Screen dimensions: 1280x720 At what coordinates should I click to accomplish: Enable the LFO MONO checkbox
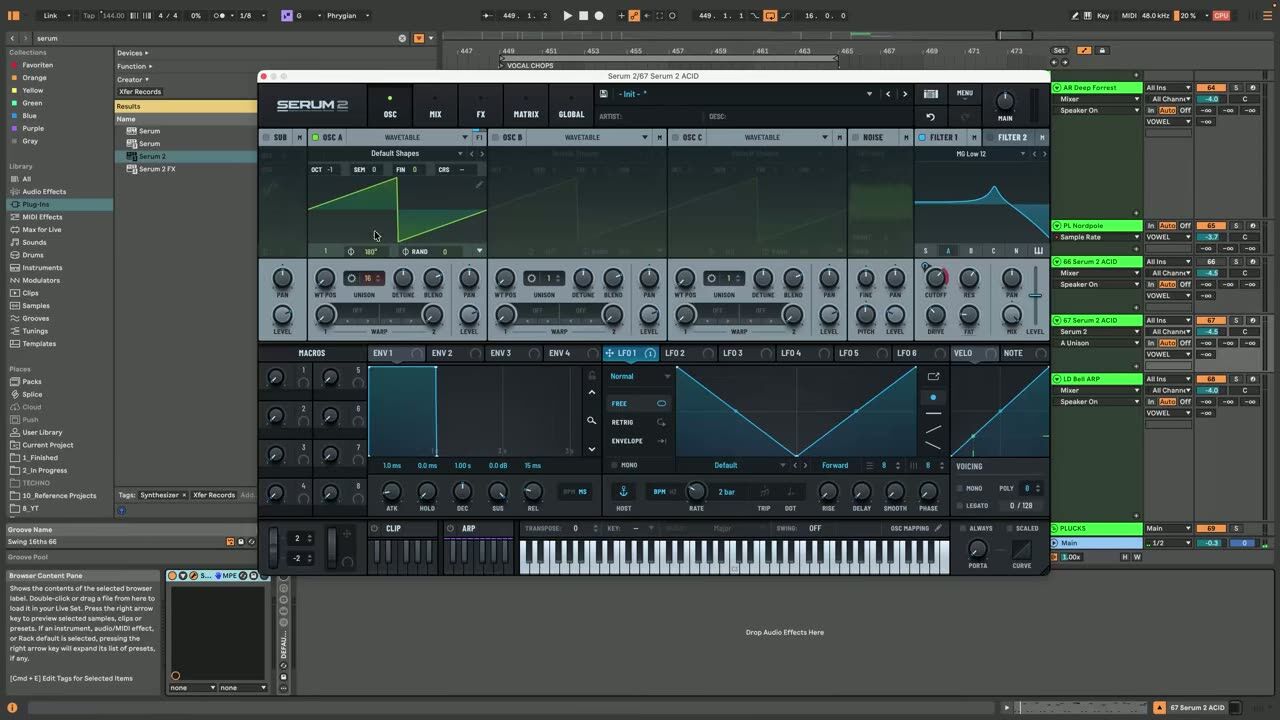click(x=612, y=465)
